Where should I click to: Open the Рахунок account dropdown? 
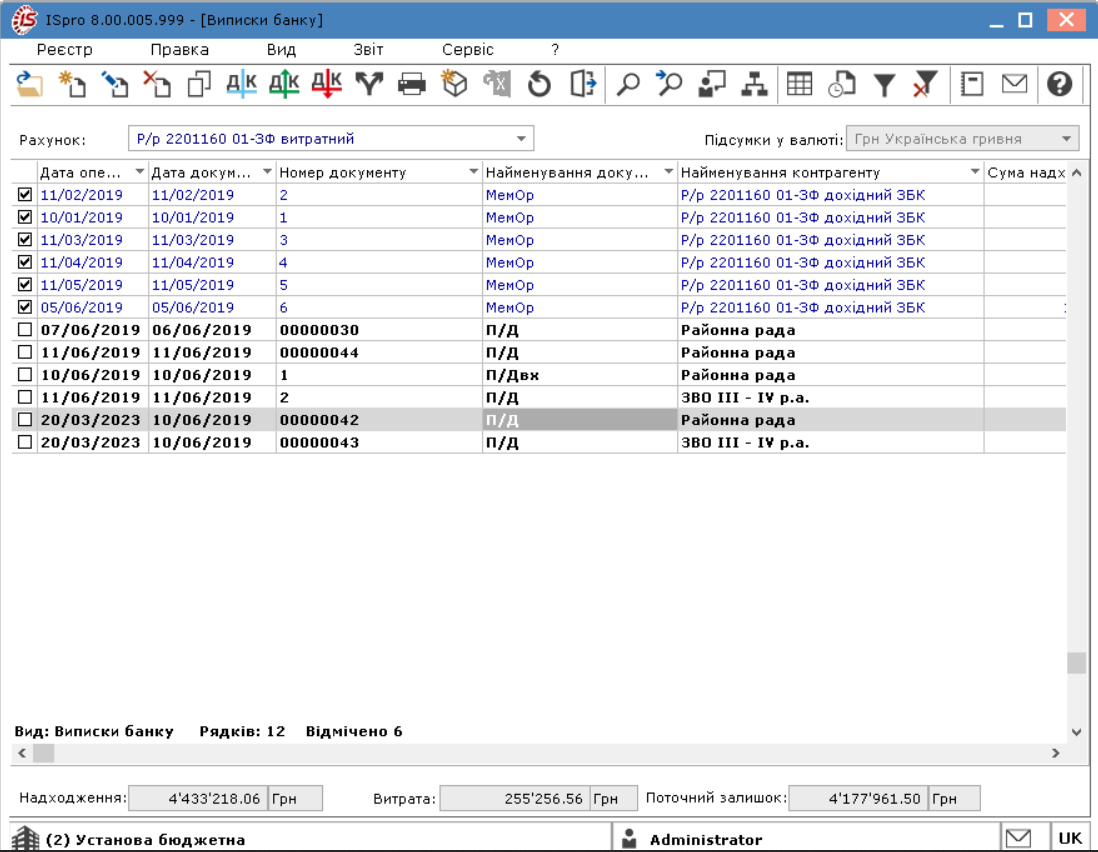tap(521, 139)
